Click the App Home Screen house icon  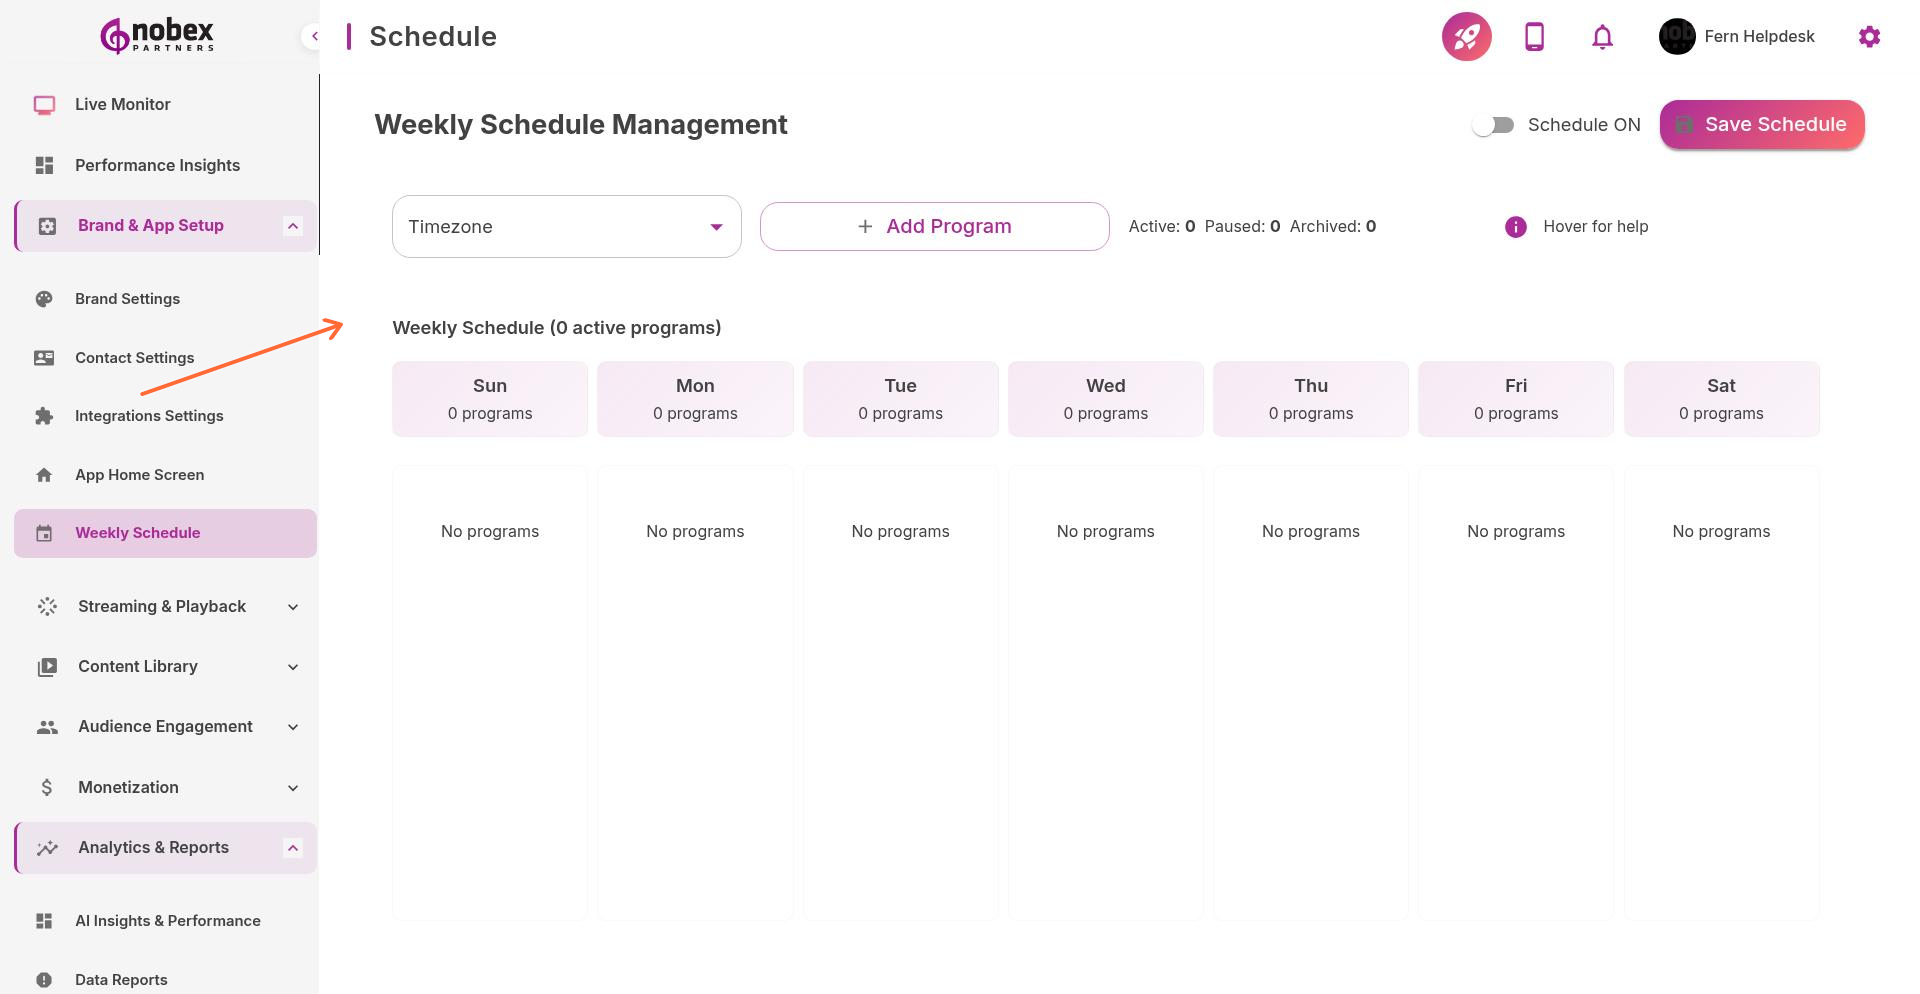point(46,474)
